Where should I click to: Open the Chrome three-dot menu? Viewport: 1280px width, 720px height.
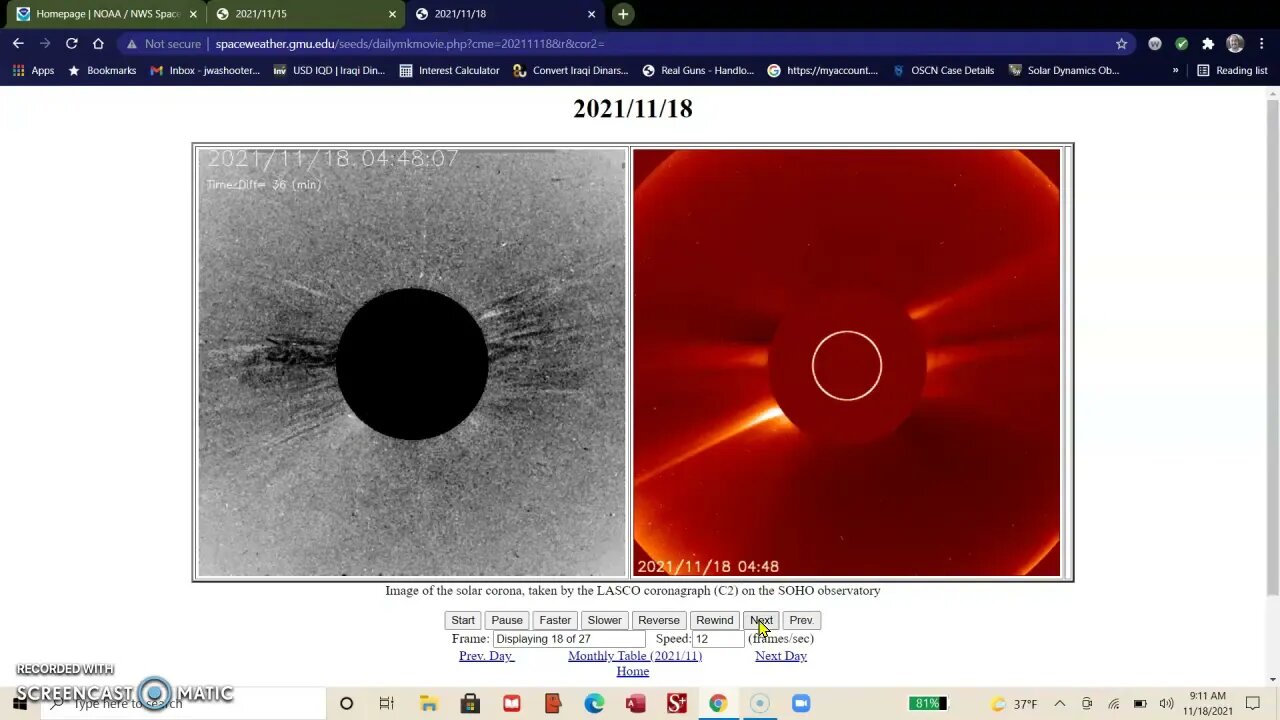tap(1262, 44)
